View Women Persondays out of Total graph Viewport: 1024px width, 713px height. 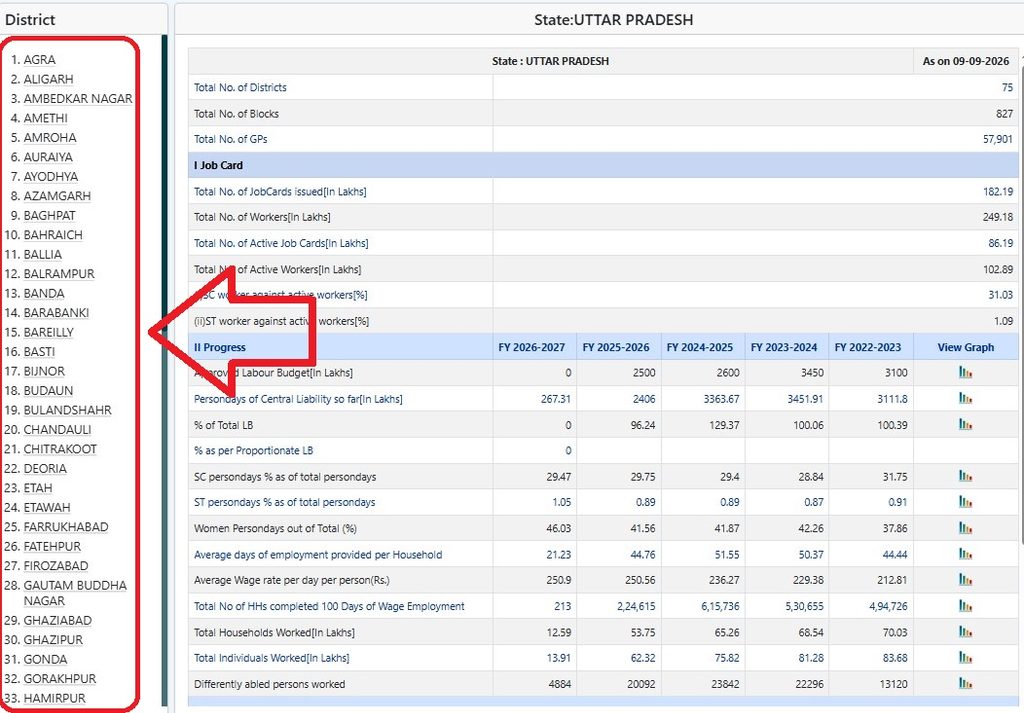pos(965,528)
